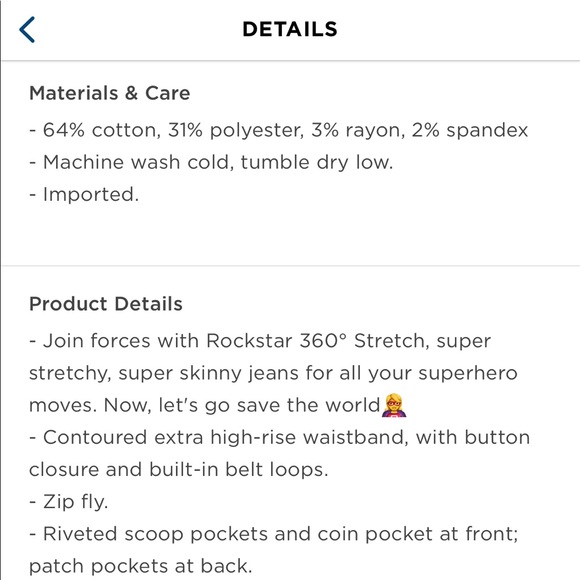Select the Zip fly bullet

pos(69,502)
